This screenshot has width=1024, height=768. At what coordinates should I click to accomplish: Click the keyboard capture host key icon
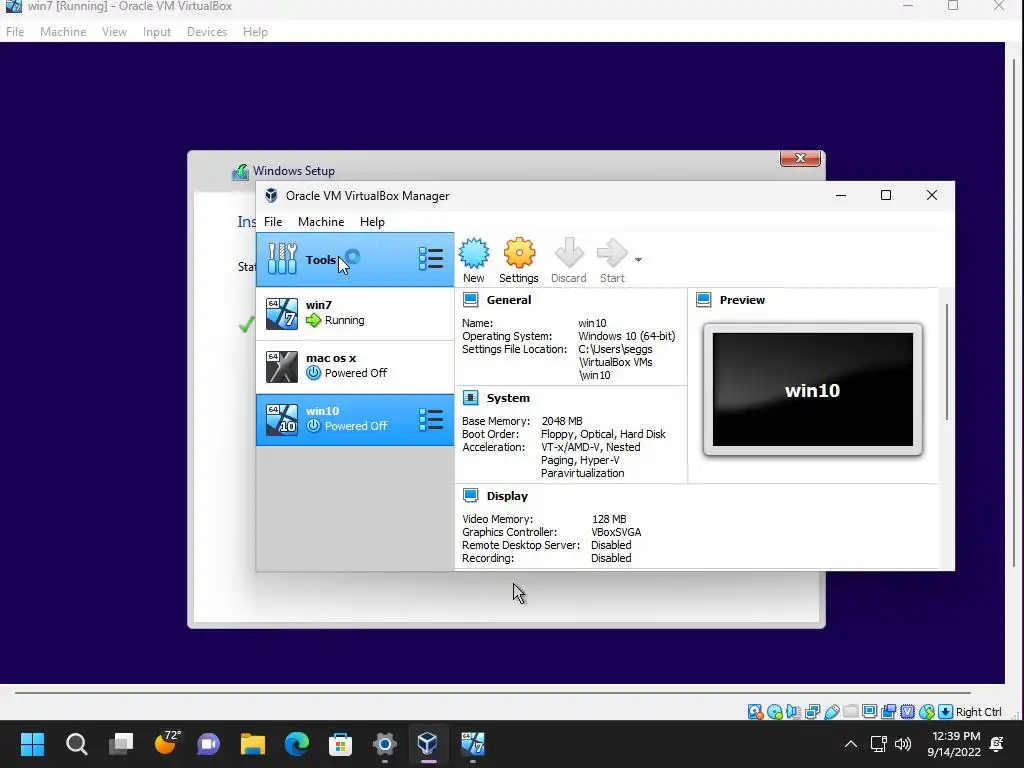tap(946, 712)
